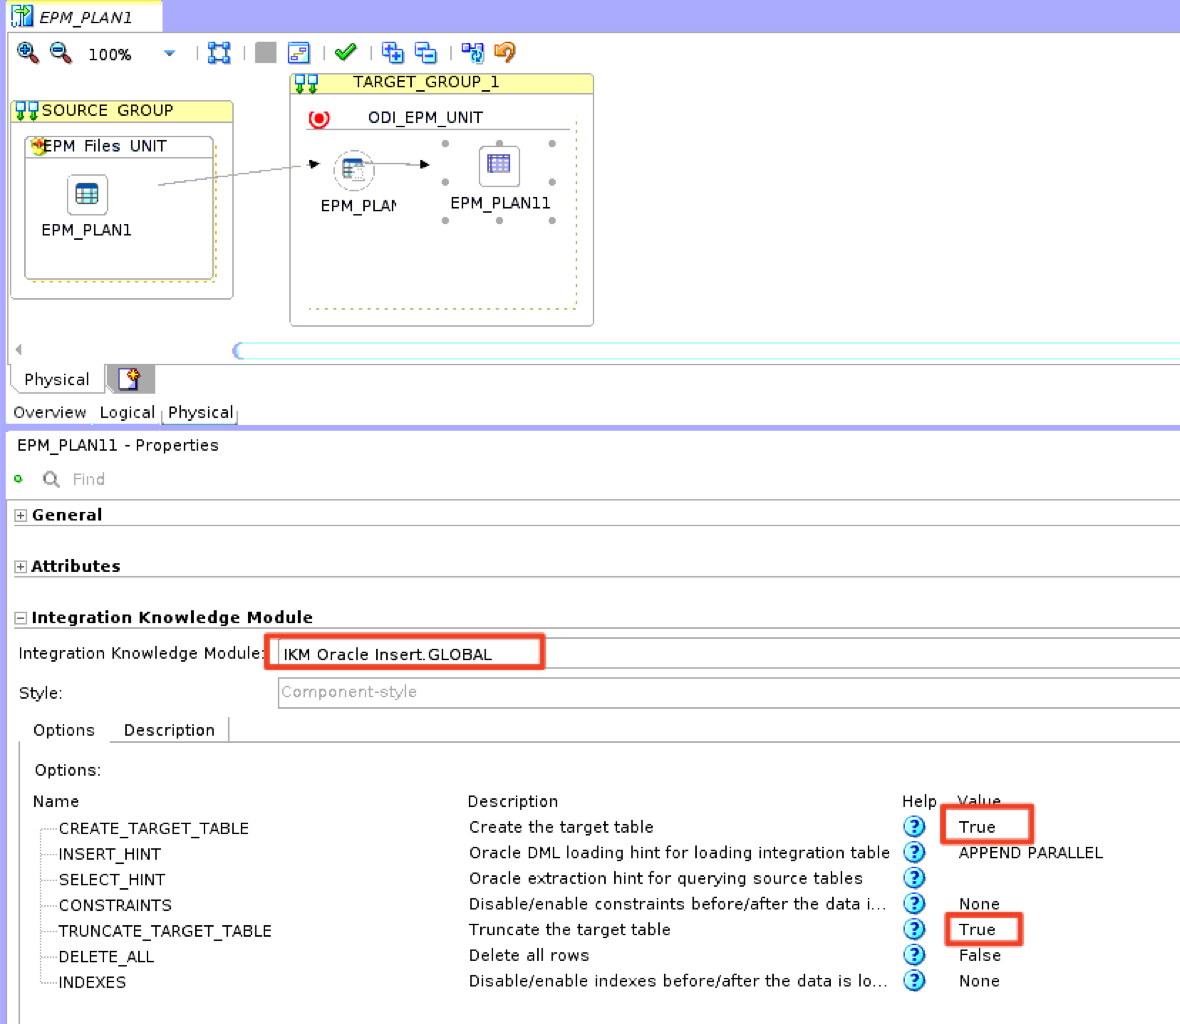Click the zoom out magnifier icon
This screenshot has height=1024, width=1180.
tap(61, 53)
